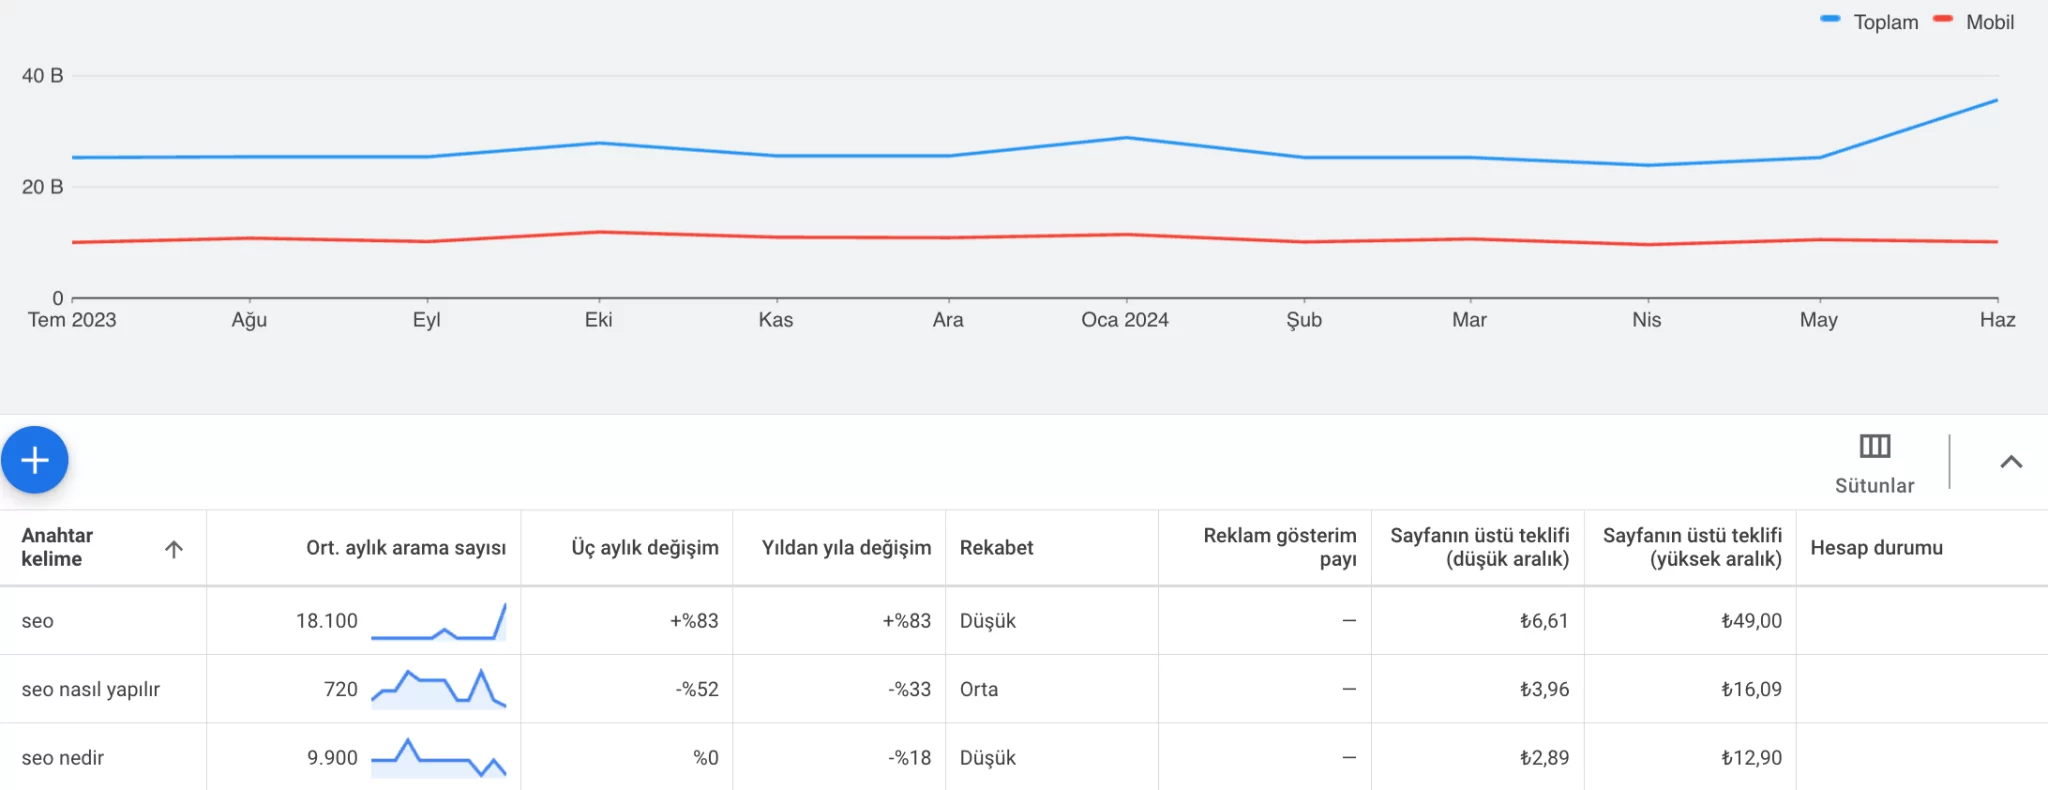The height and width of the screenshot is (790, 2048).
Task: Click the -%18 yearly change value
Action: tap(909, 758)
